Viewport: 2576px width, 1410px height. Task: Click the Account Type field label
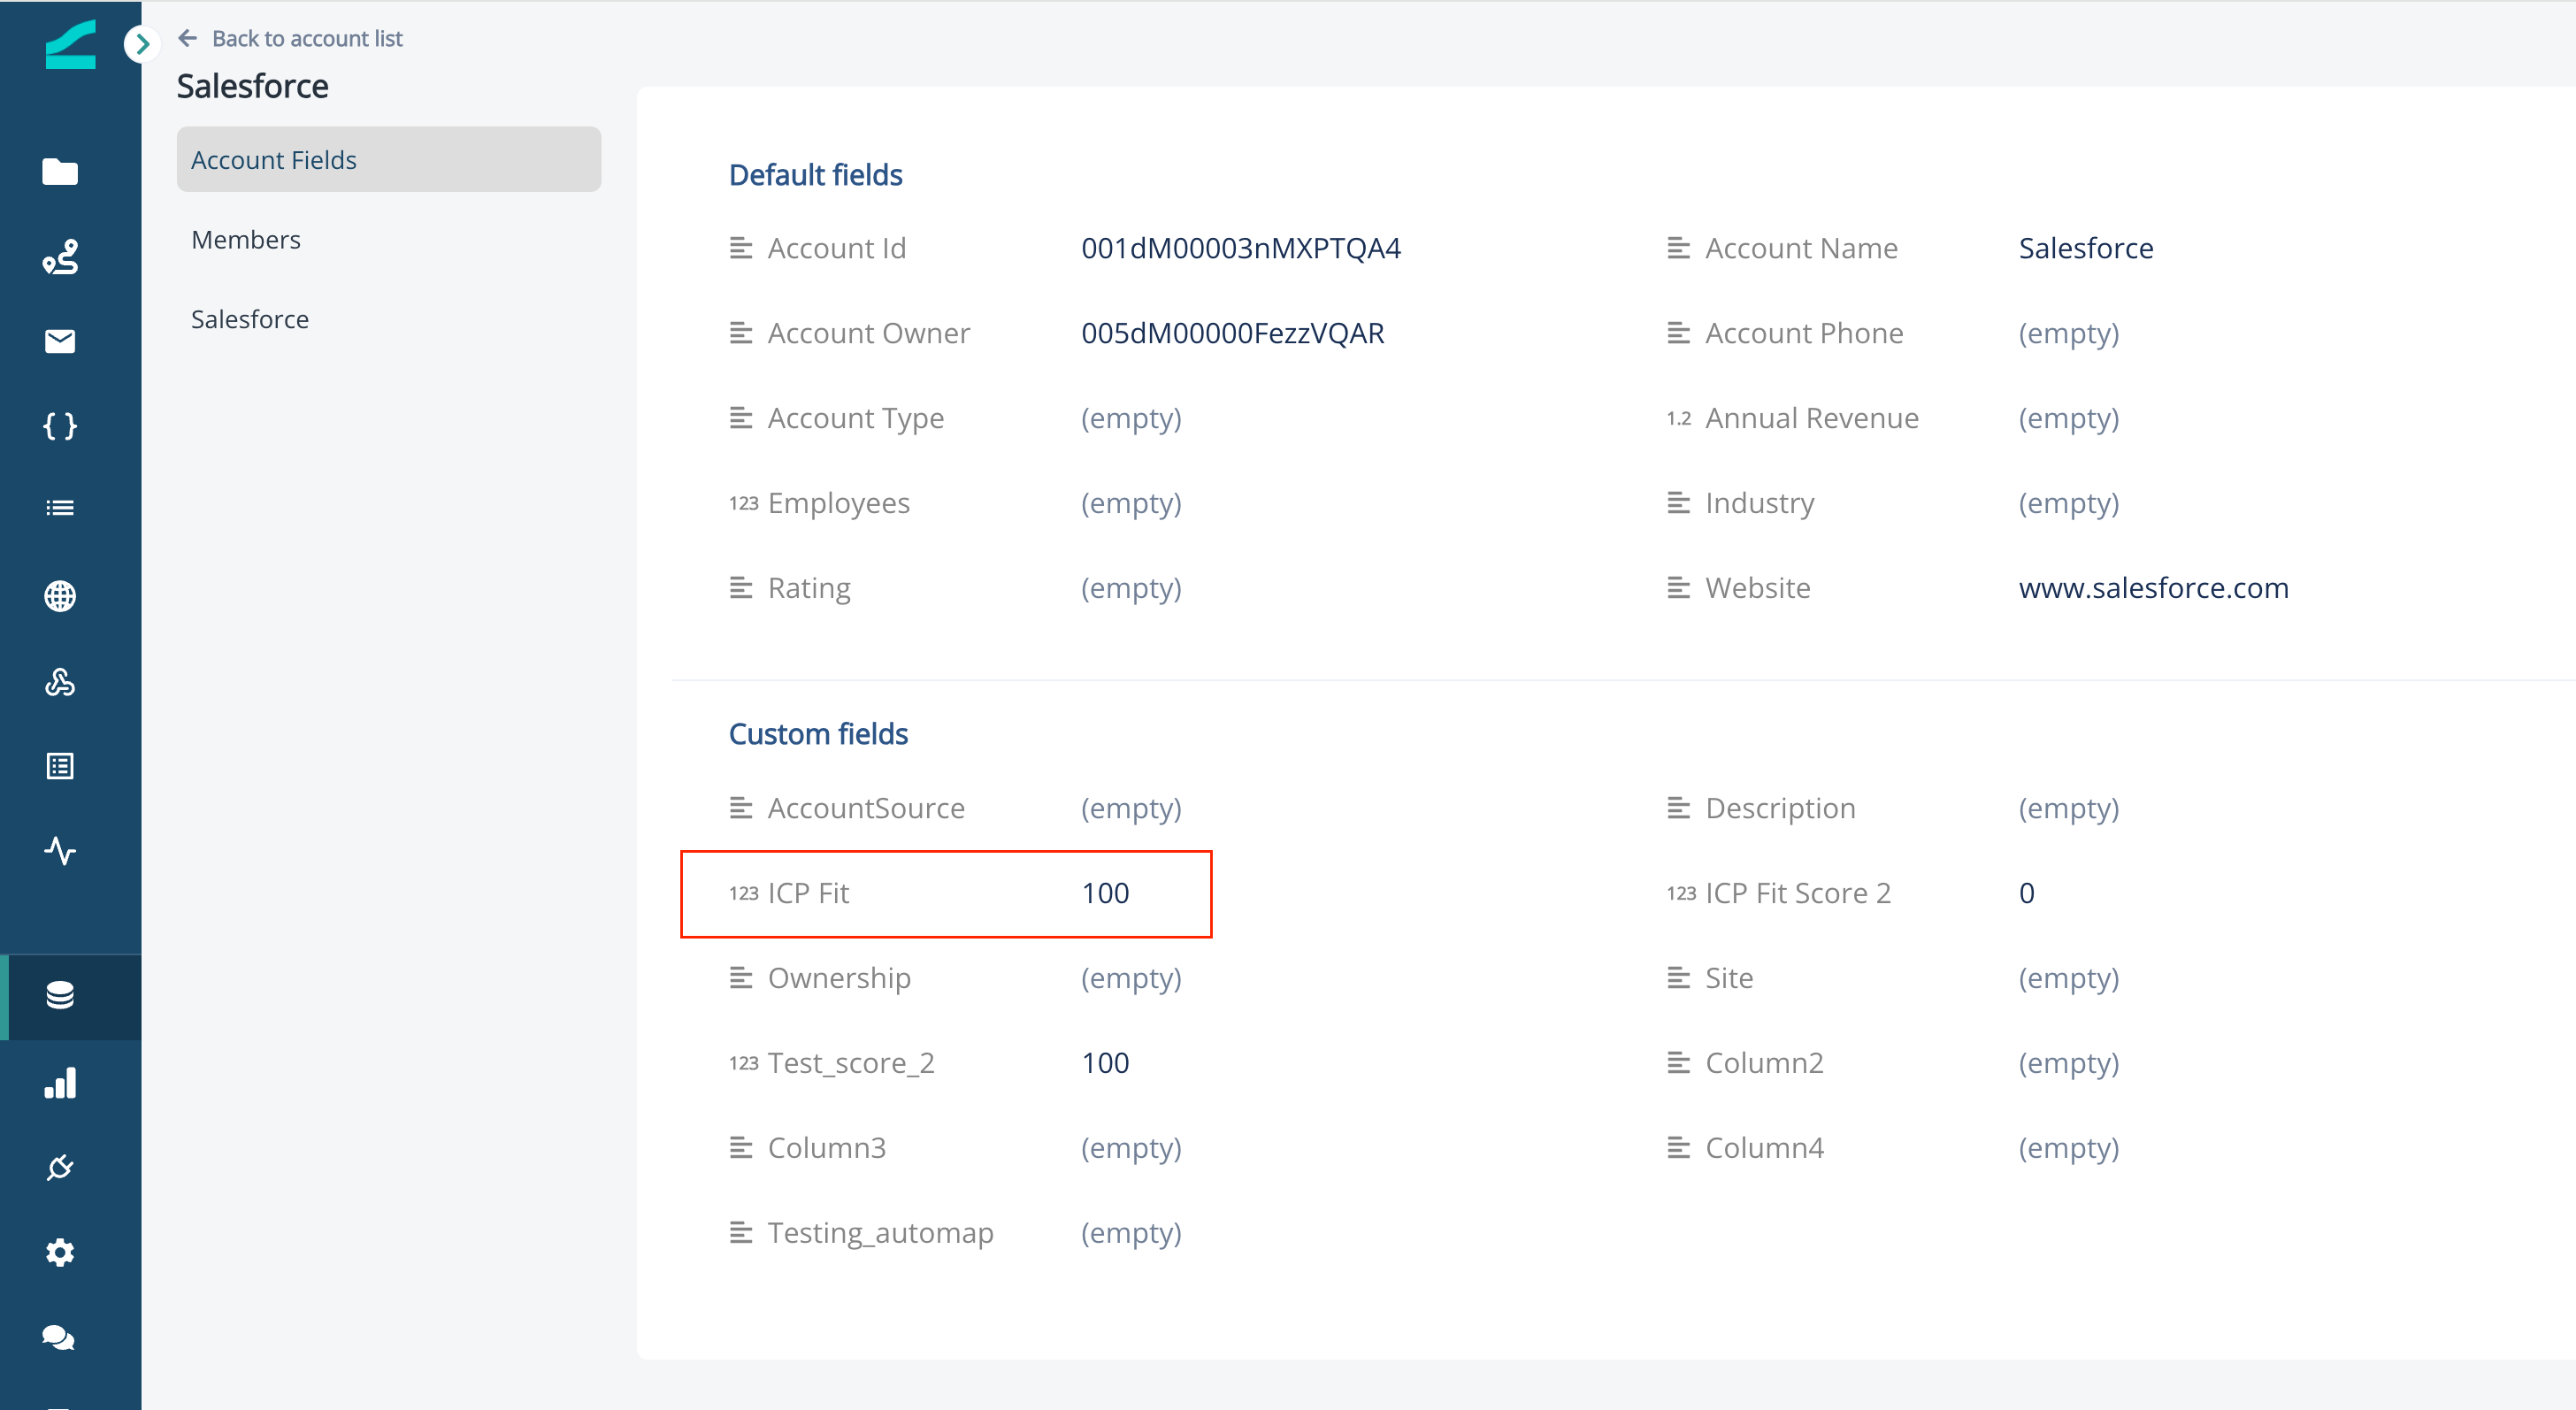tap(856, 418)
